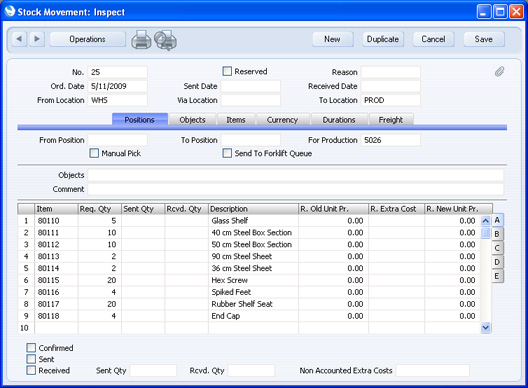The width and height of the screenshot is (528, 388).
Task: Tick the Confirmed checkbox
Action: click(x=31, y=348)
